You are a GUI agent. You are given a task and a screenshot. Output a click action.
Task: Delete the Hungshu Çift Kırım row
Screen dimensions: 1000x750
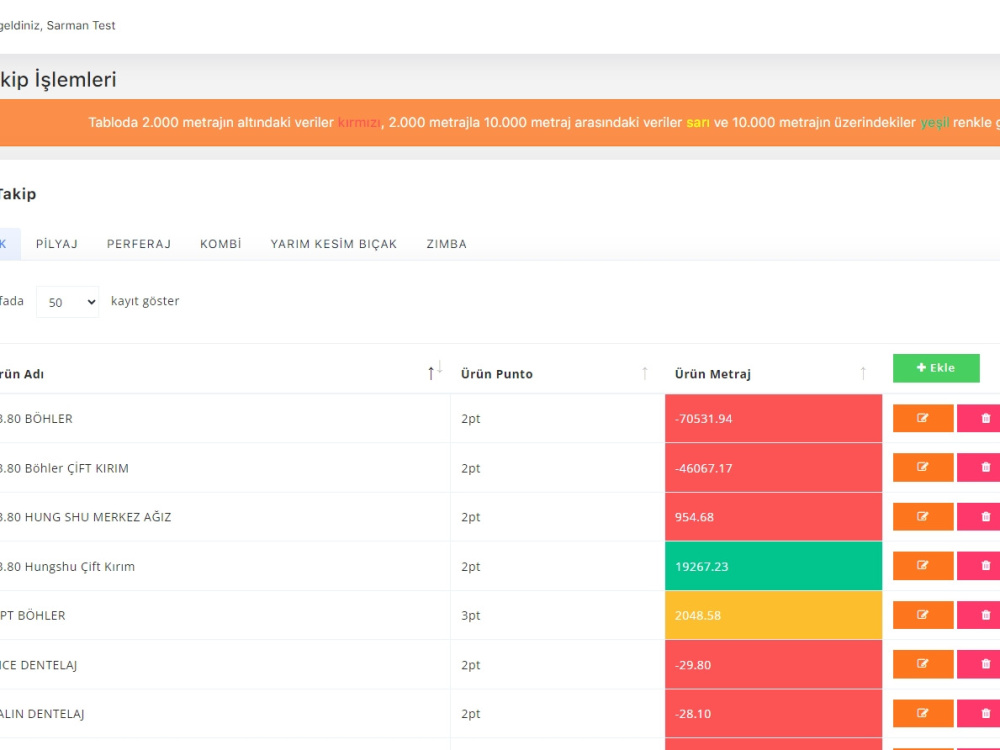979,566
